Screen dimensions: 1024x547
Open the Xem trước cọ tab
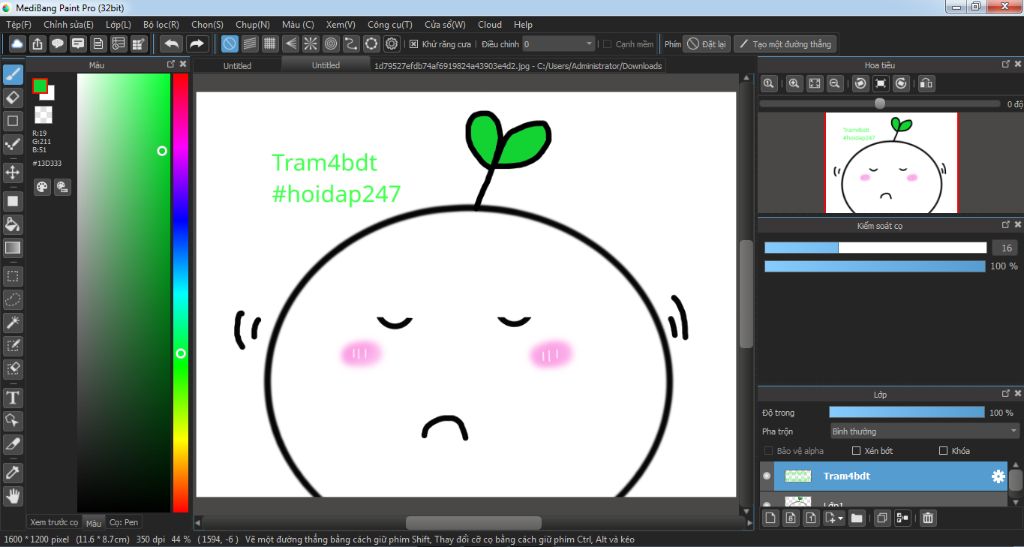pos(54,522)
